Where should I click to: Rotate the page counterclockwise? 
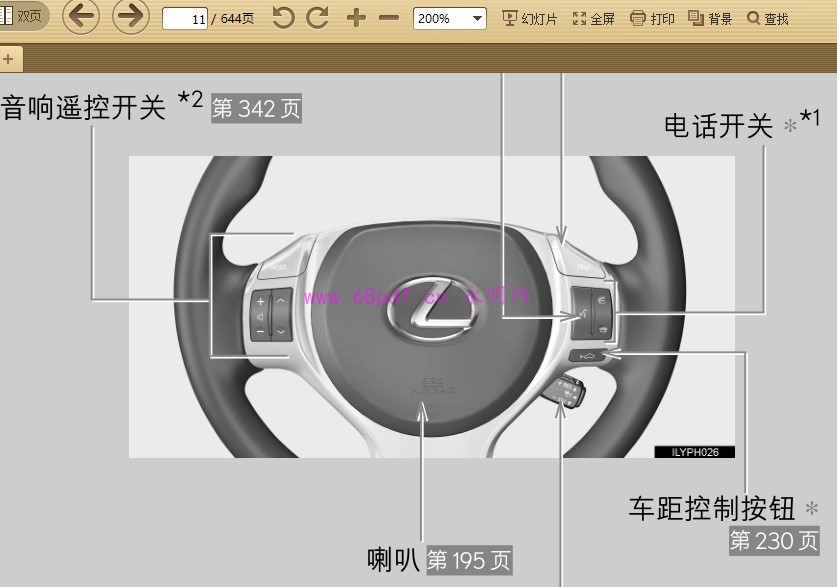(x=283, y=18)
